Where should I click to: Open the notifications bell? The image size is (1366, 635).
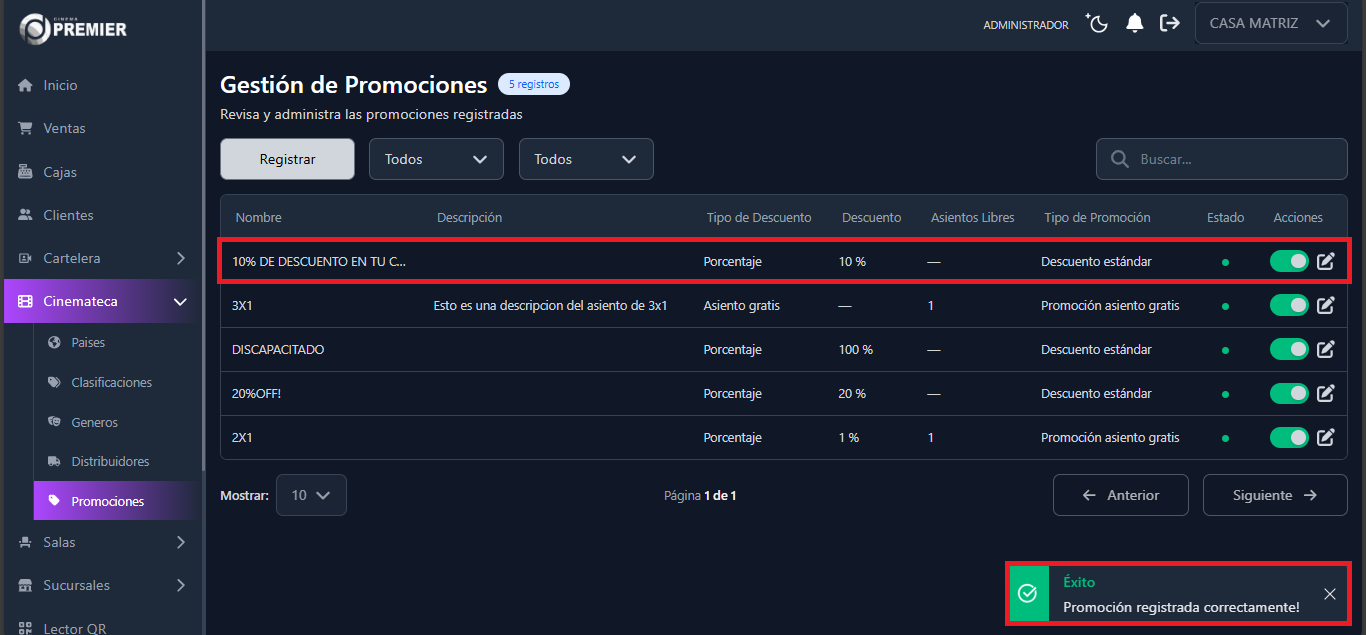1134,23
